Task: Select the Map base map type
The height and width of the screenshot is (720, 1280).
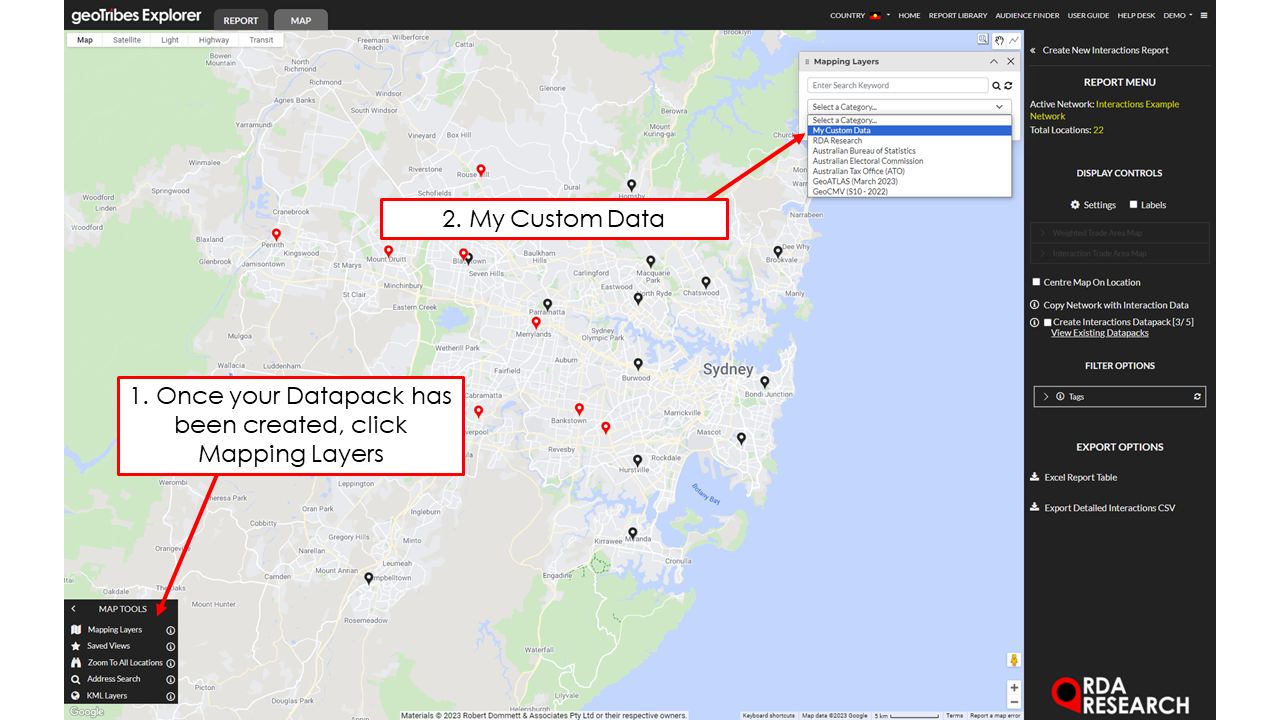Action: click(x=85, y=40)
